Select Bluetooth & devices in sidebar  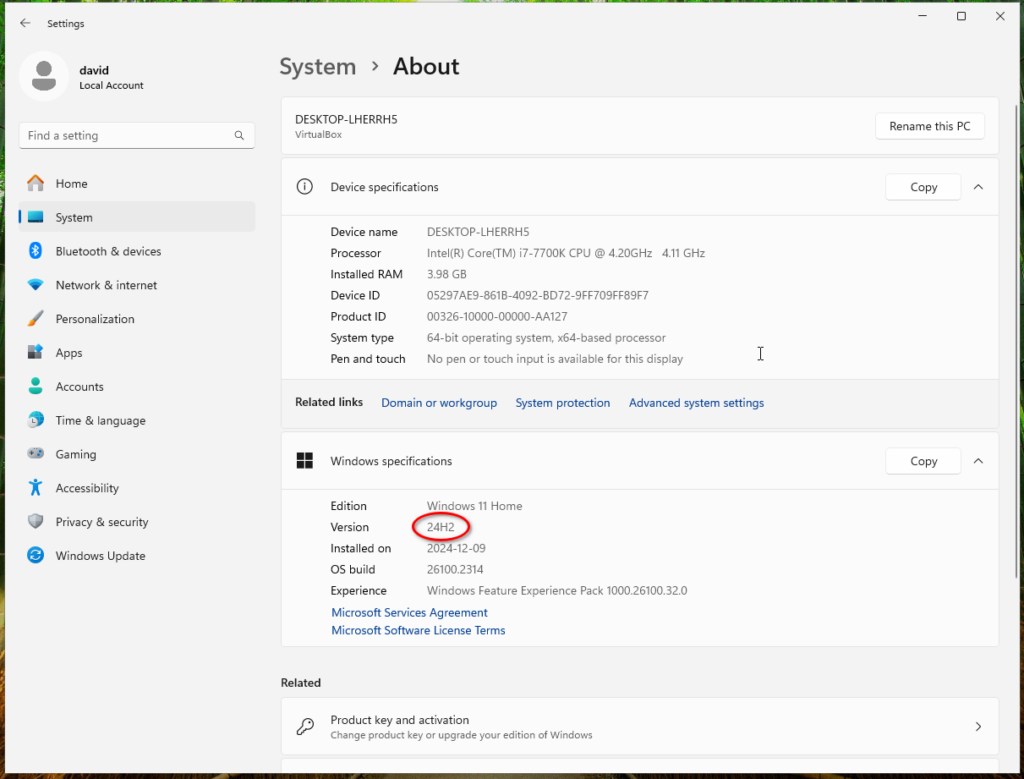(136, 251)
